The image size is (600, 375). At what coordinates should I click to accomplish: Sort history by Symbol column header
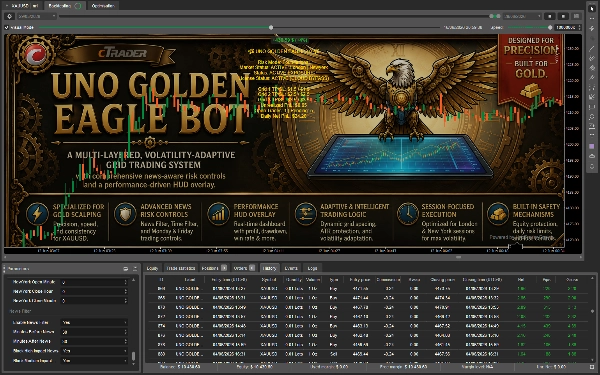click(x=269, y=279)
